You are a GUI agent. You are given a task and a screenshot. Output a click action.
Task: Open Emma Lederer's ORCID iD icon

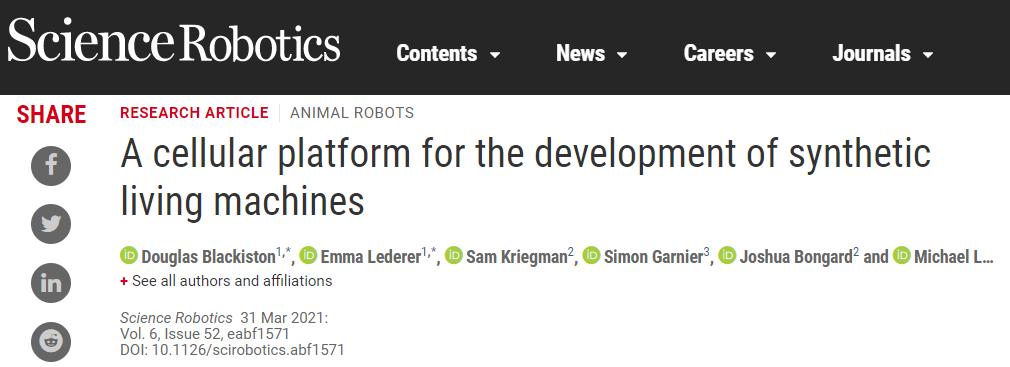pyautogui.click(x=309, y=256)
